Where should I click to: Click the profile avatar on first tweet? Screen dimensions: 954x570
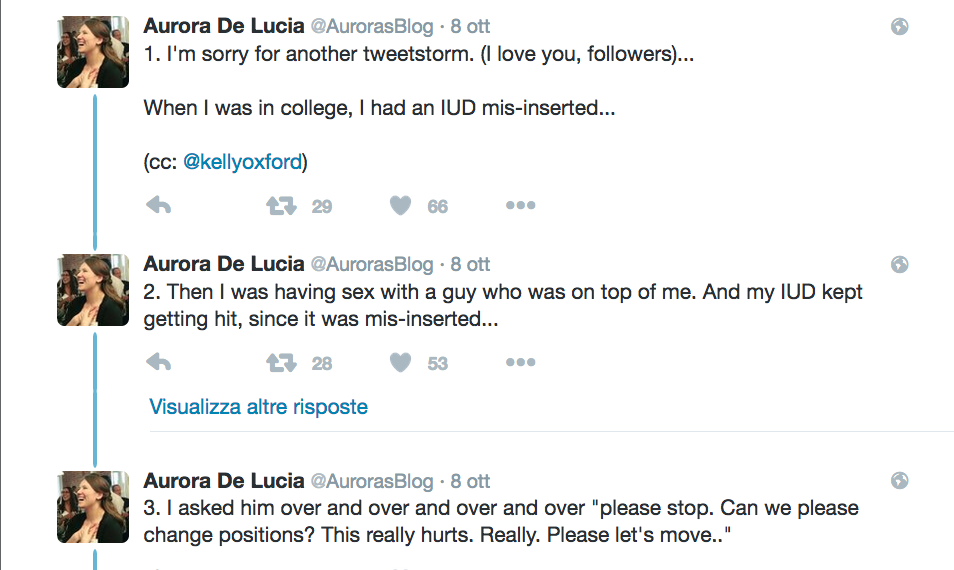click(93, 52)
